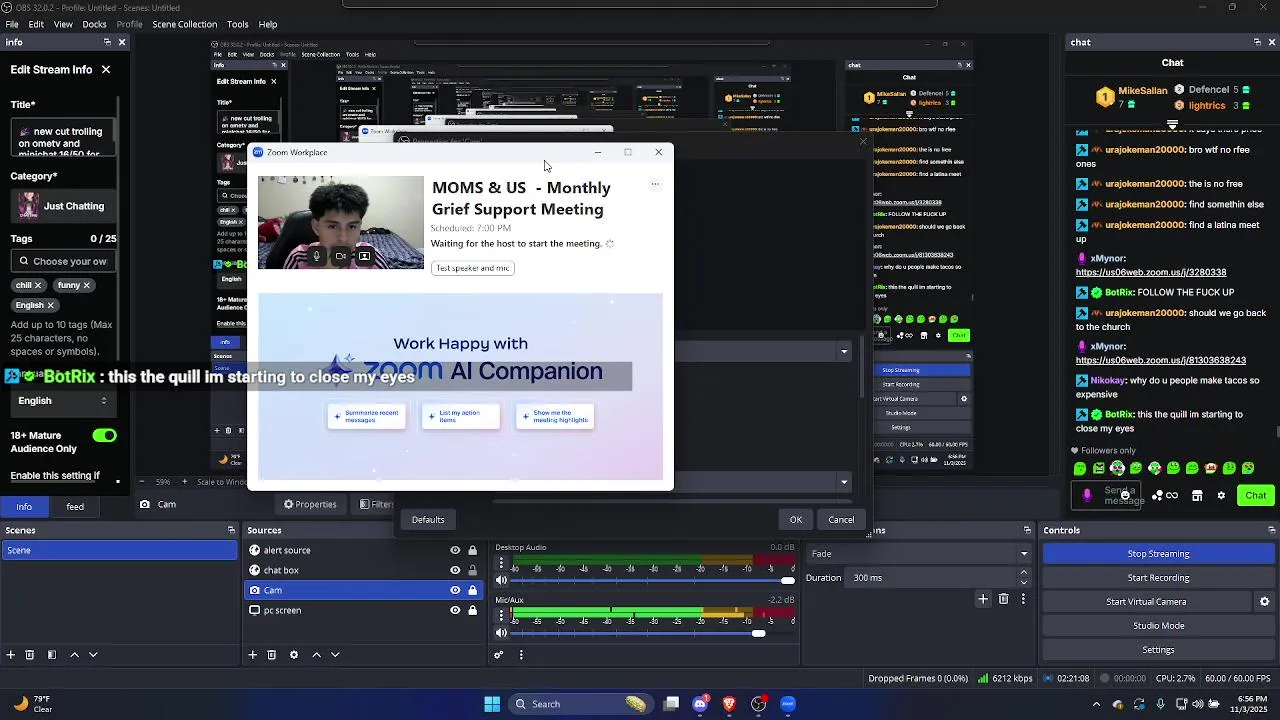Open transition properties three-dot menu
This screenshot has width=1280, height=720.
pos(1024,599)
